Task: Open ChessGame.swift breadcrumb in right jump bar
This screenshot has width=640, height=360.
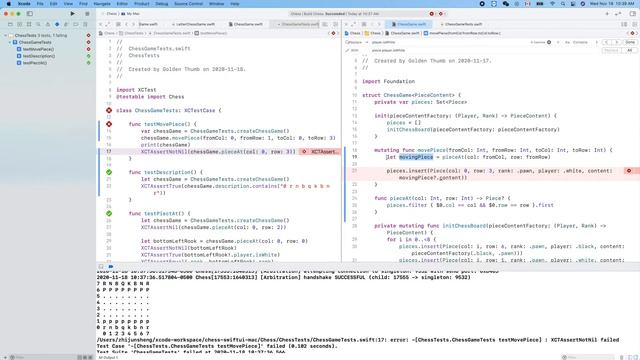Action: tap(402, 33)
